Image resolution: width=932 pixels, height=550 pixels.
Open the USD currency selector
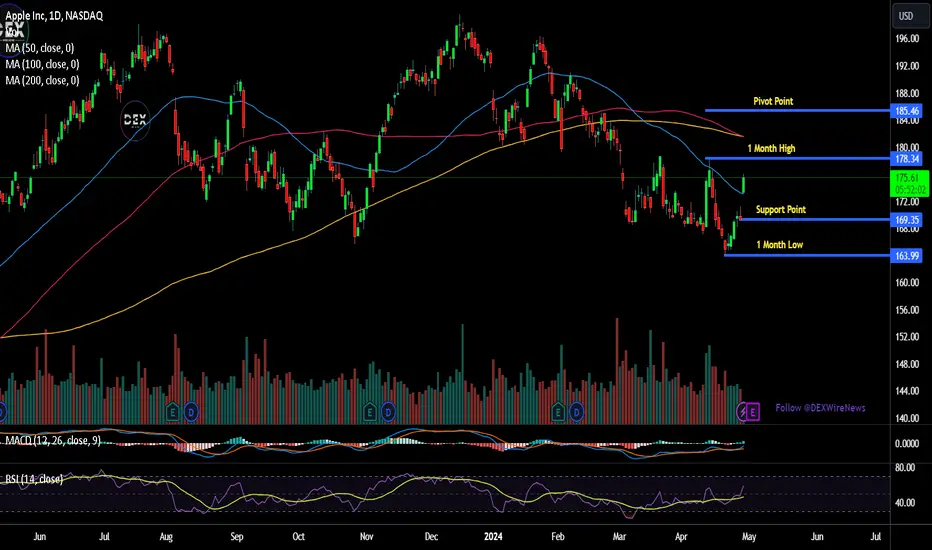[909, 16]
